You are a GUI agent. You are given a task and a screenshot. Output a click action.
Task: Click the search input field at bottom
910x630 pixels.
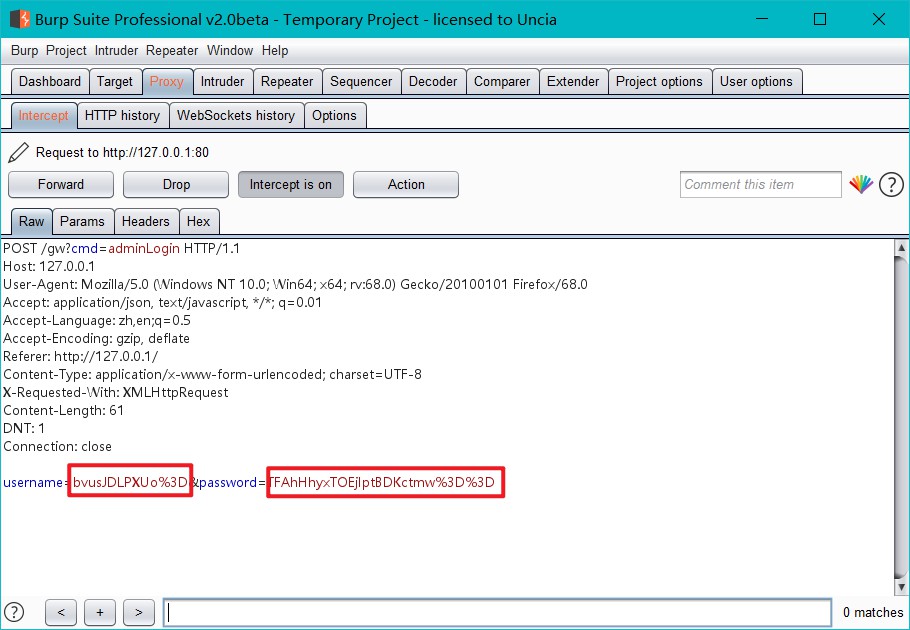[x=497, y=613]
